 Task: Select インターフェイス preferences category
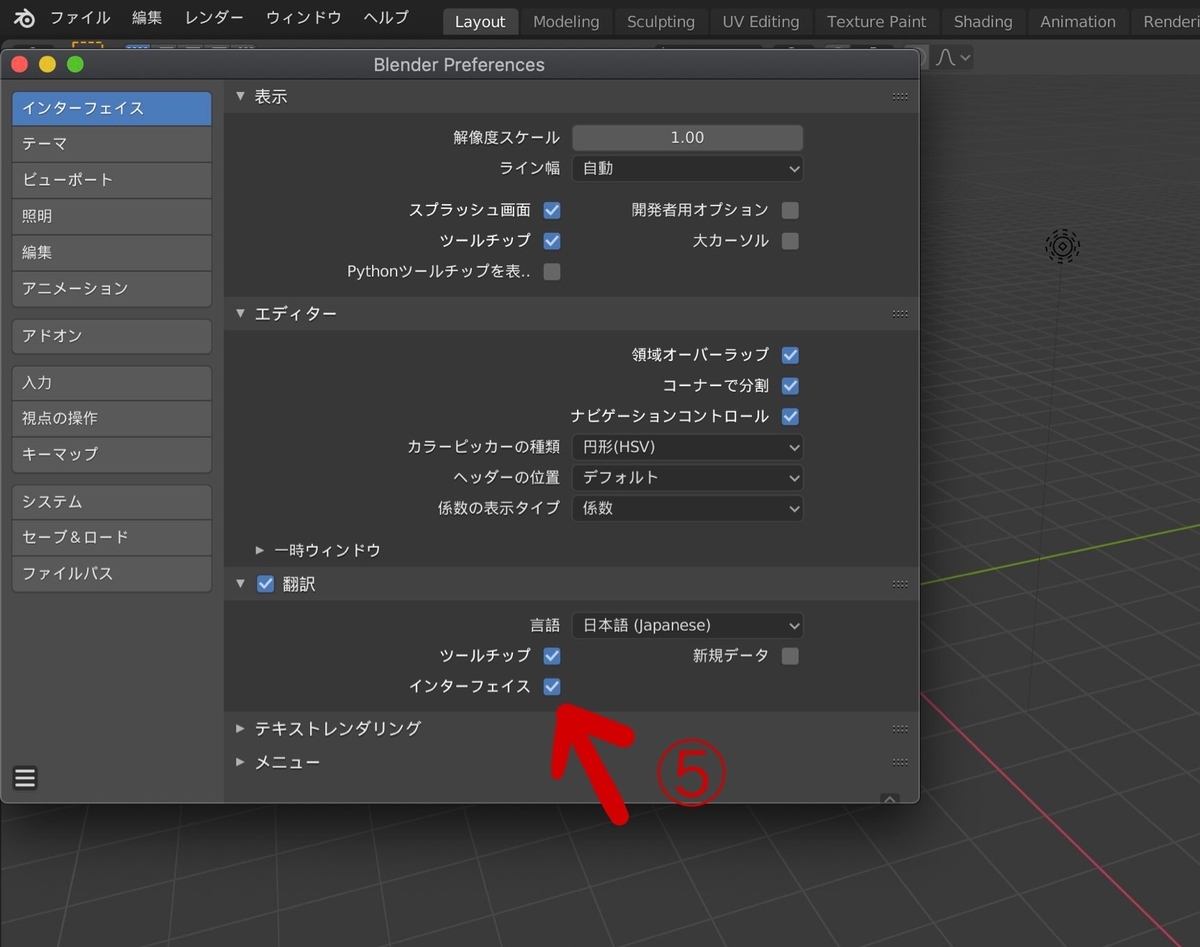(x=112, y=108)
